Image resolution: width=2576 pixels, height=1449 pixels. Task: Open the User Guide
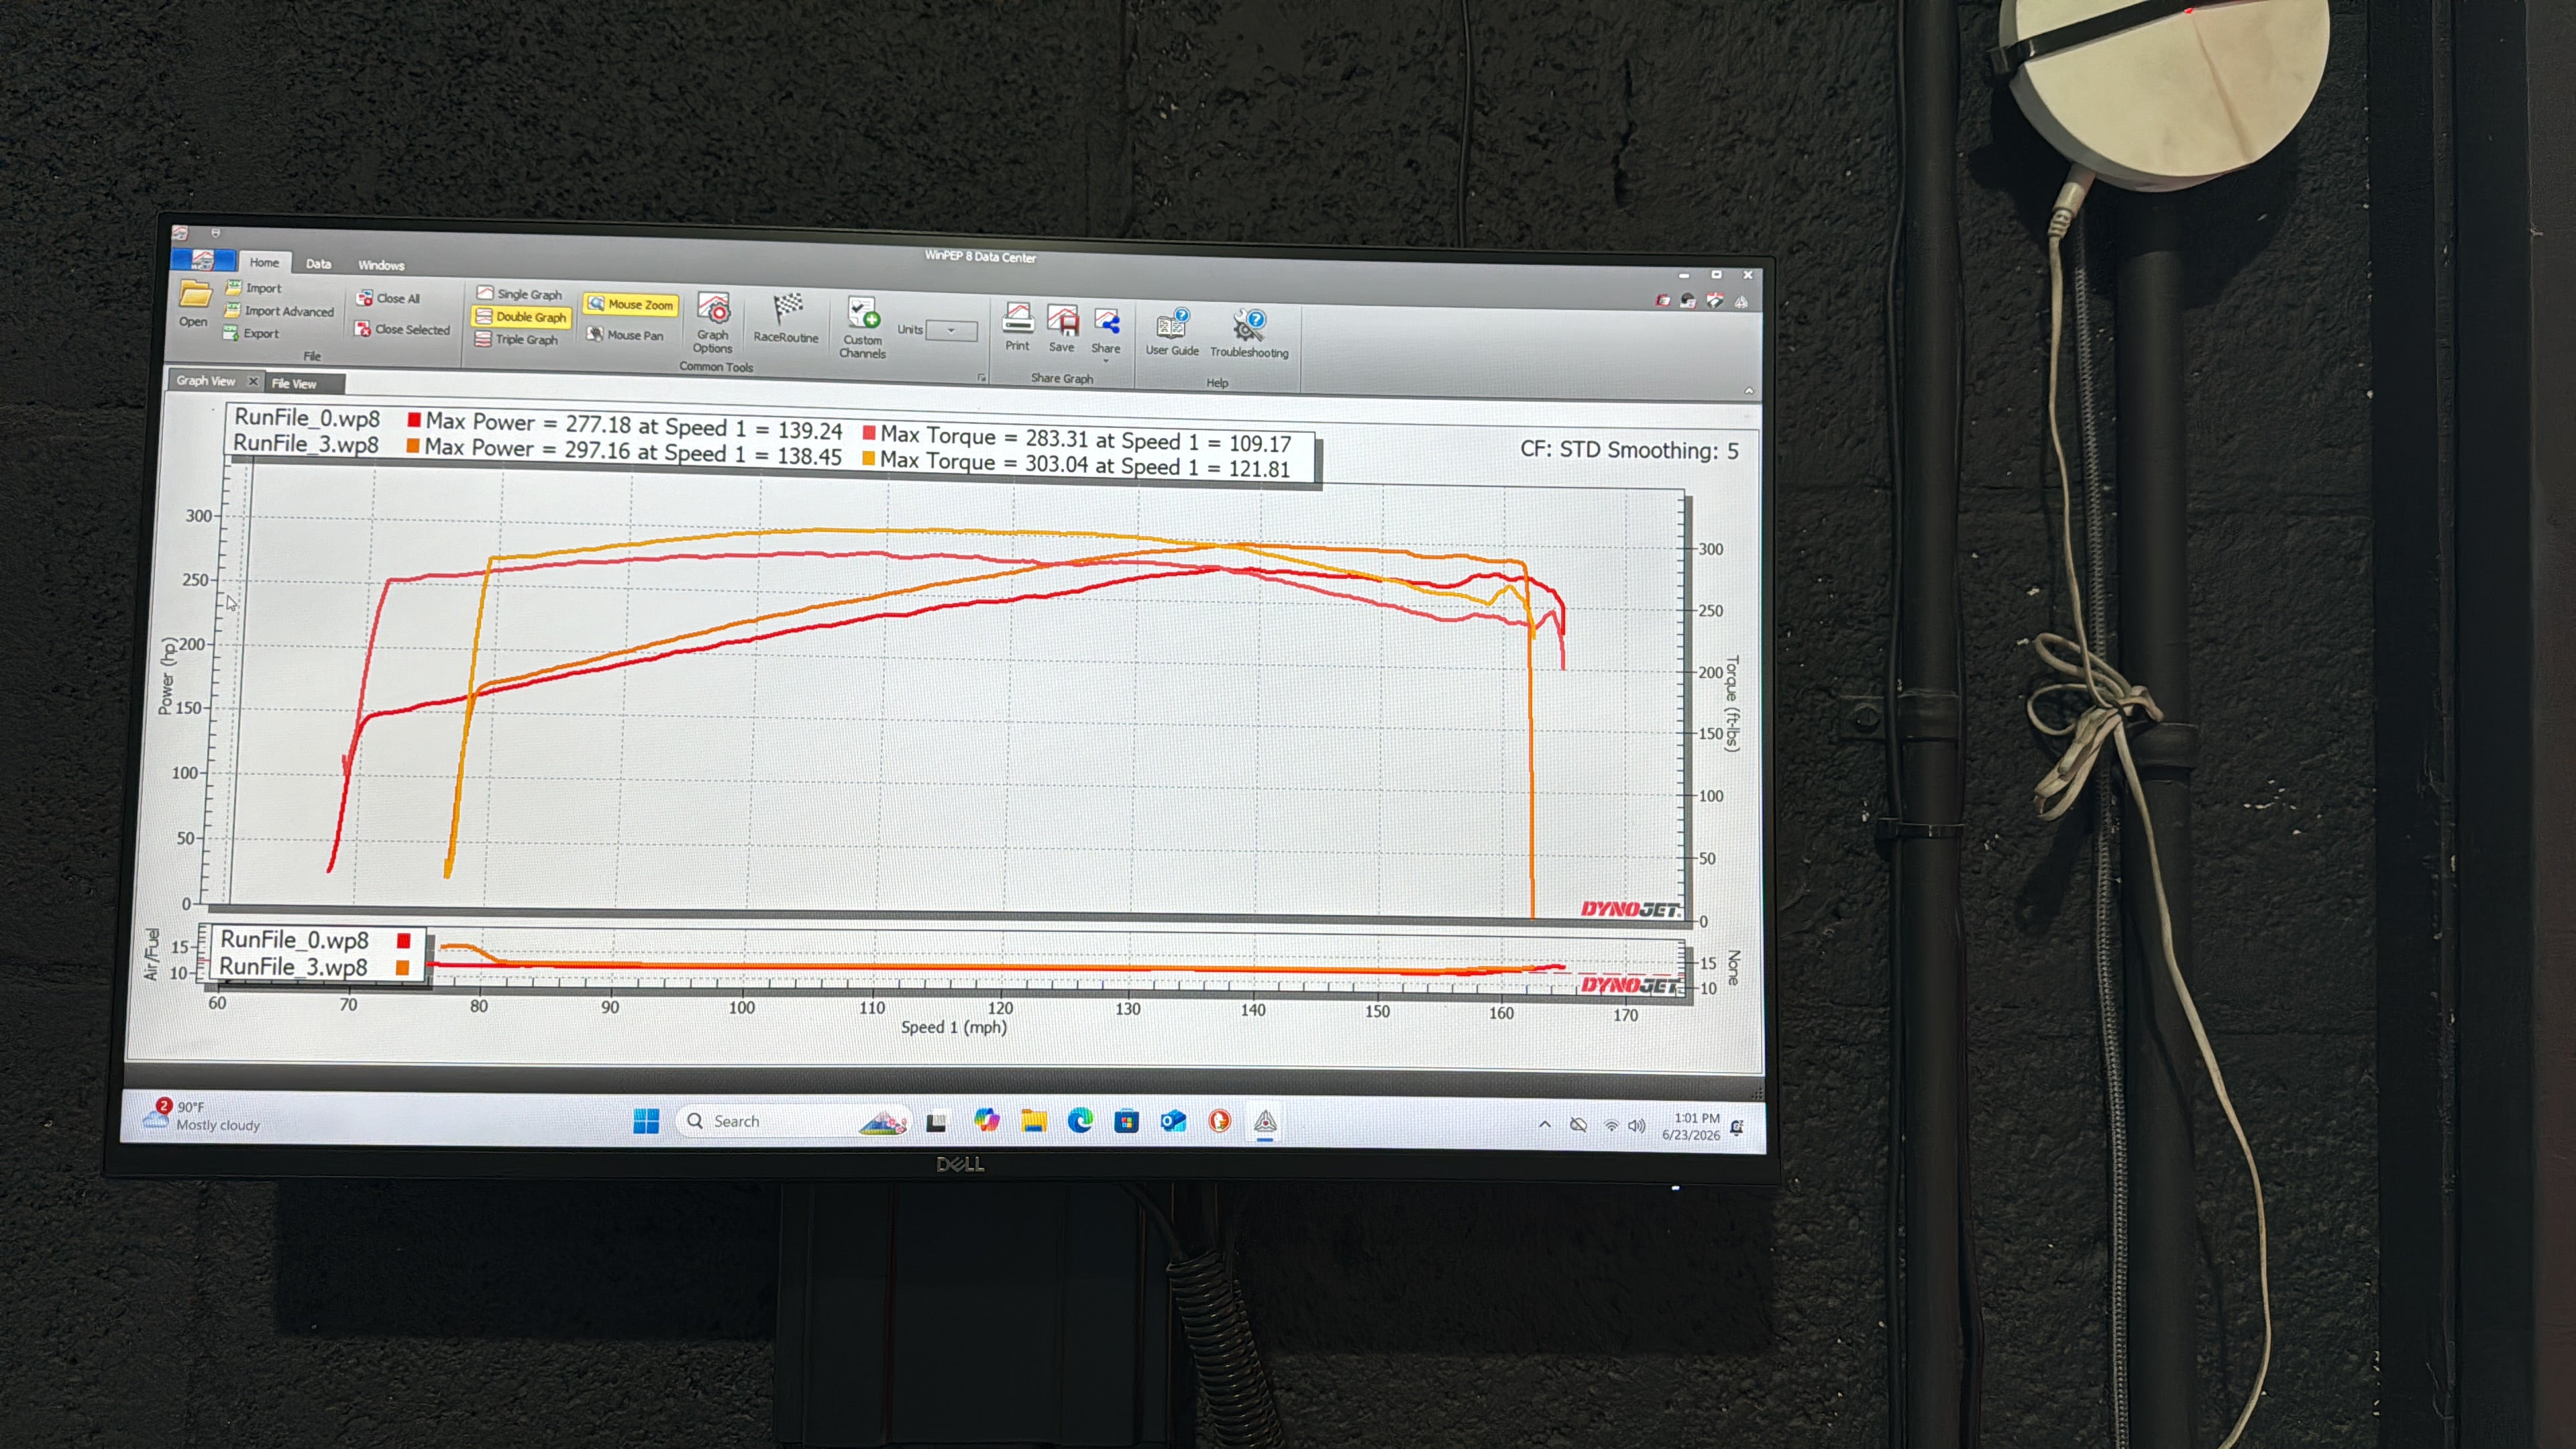click(x=1172, y=332)
